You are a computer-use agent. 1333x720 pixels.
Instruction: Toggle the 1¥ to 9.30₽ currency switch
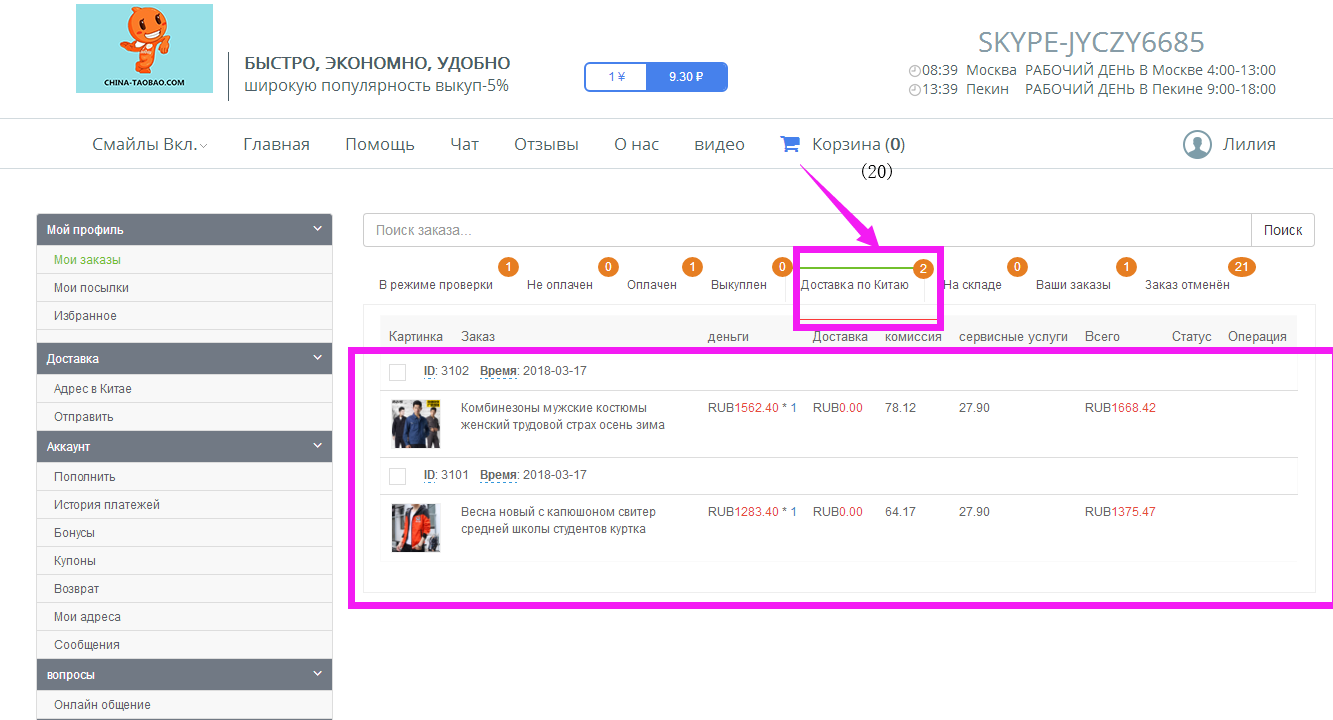tap(655, 77)
